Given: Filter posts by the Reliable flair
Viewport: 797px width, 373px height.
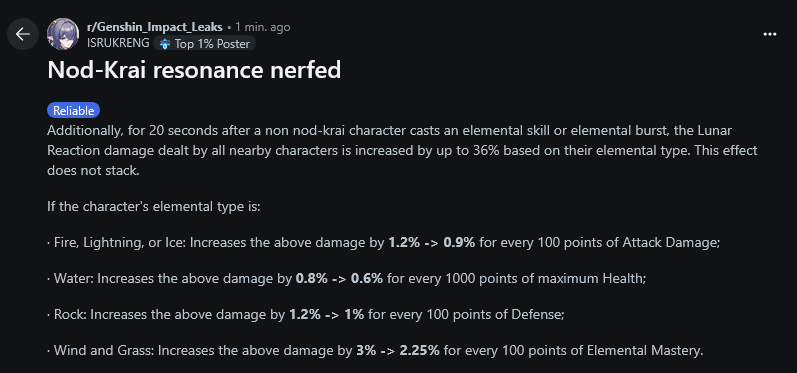Looking at the screenshot, I should pos(74,111).
